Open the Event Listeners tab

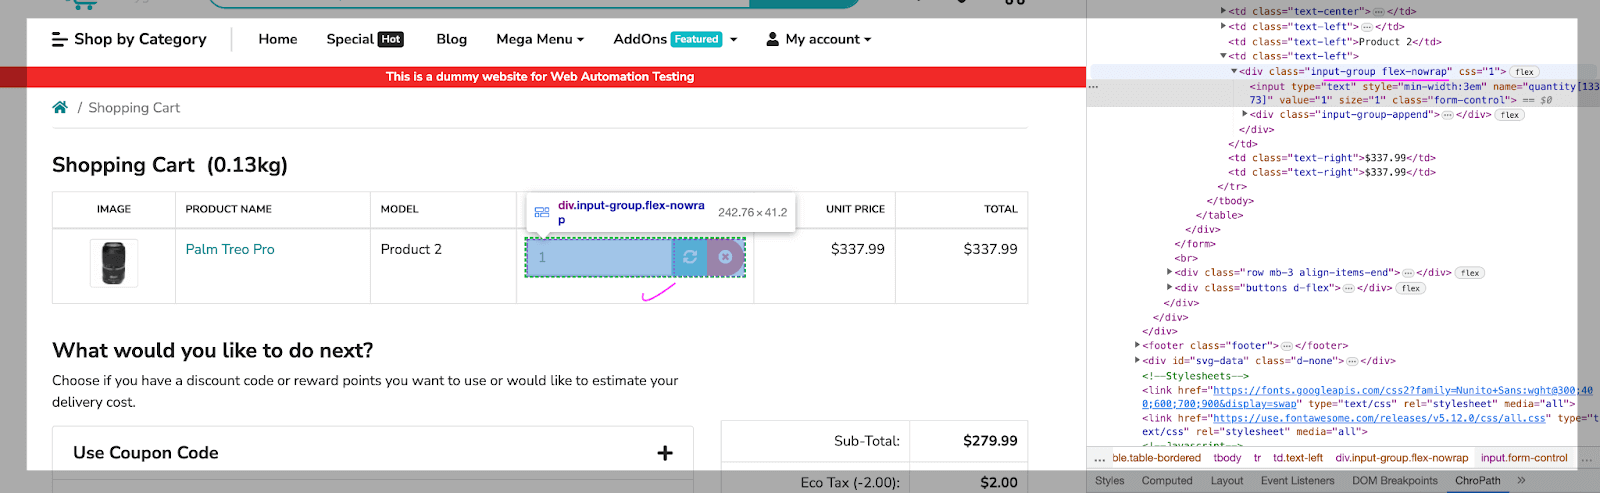(x=1297, y=481)
